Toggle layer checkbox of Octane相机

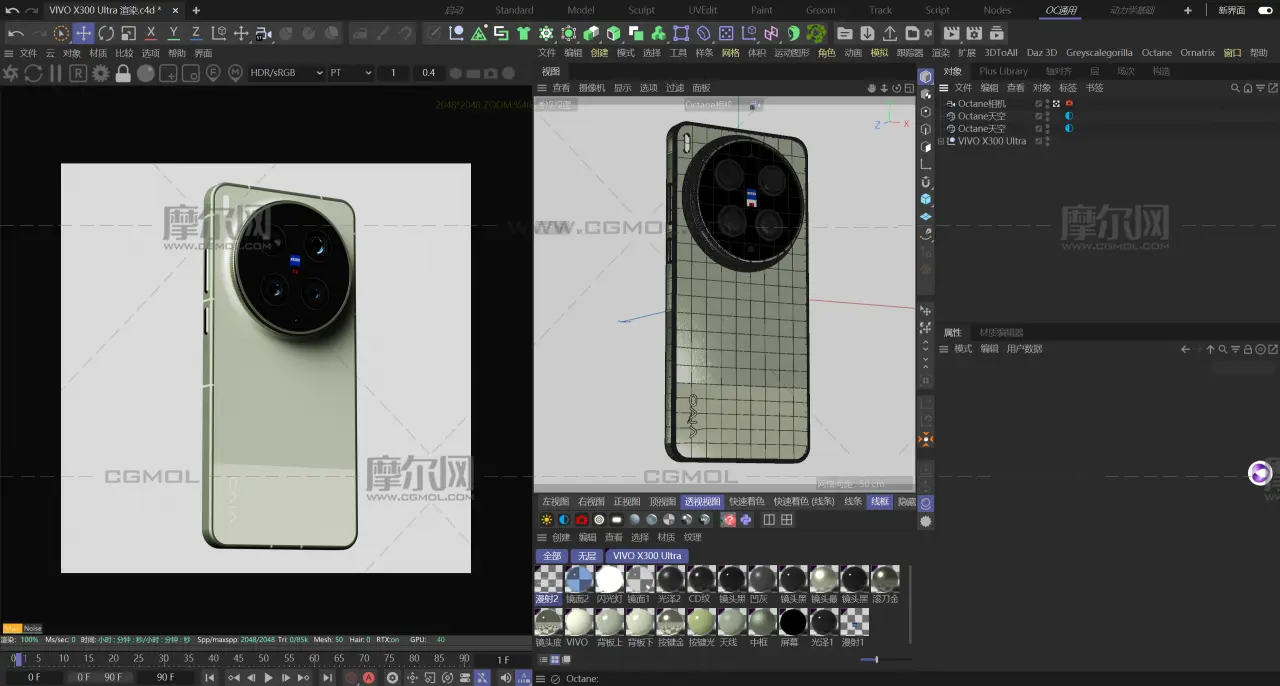(x=1039, y=104)
